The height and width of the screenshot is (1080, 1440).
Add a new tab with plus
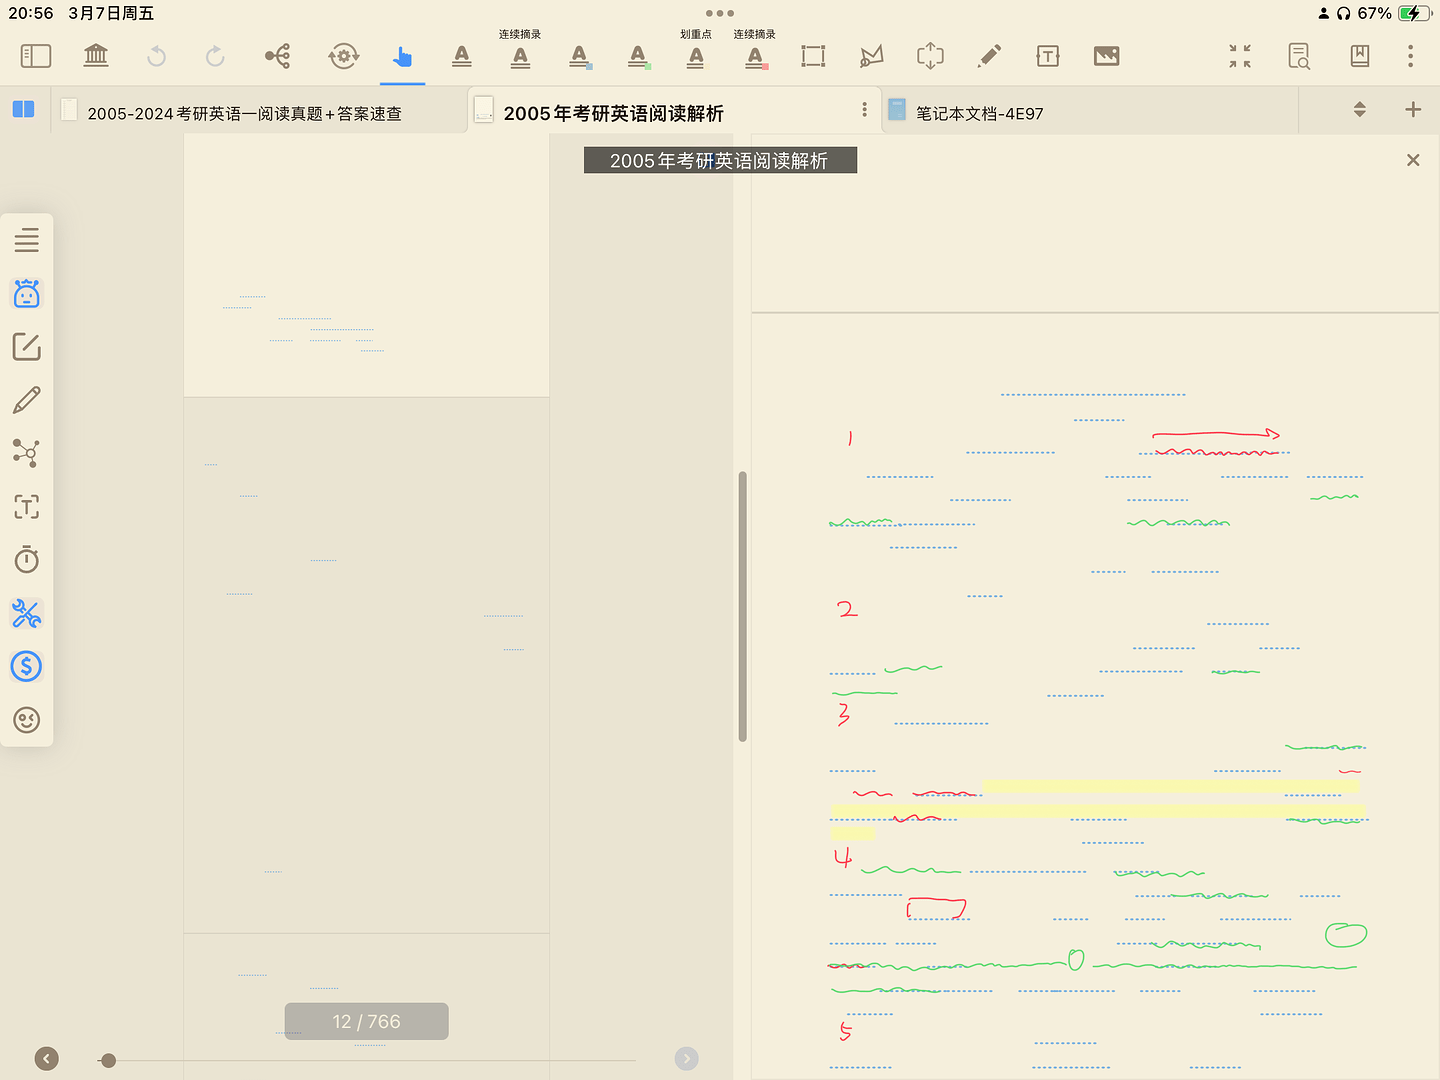1413,109
